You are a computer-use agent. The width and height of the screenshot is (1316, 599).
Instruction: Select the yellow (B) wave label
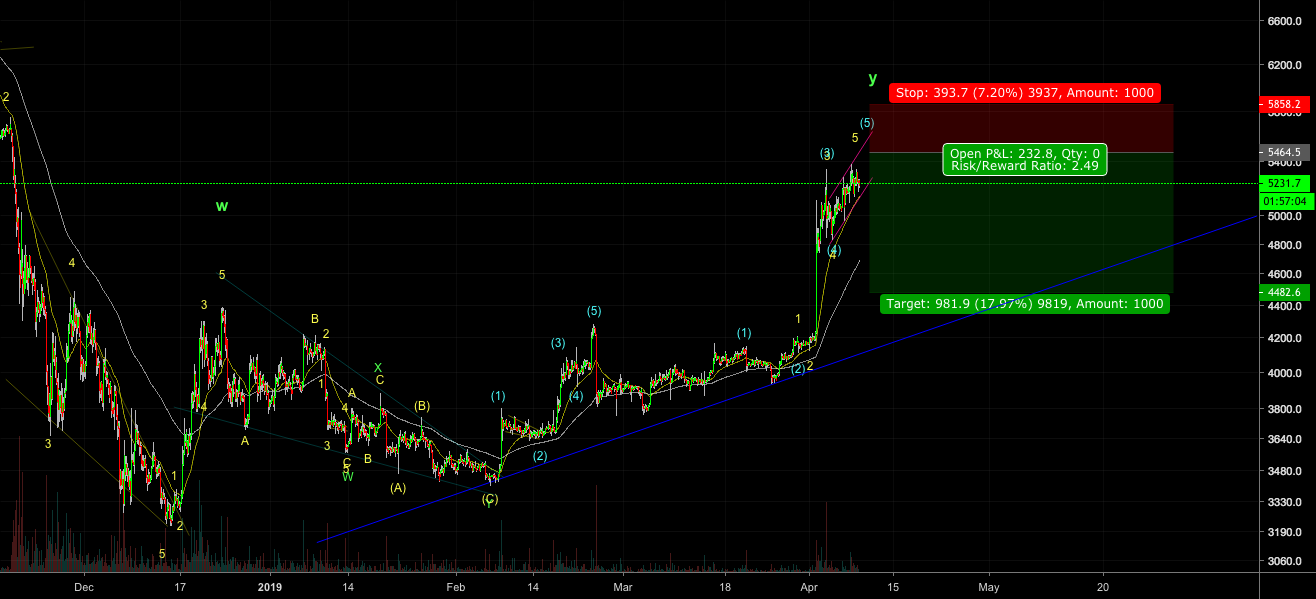coord(422,406)
